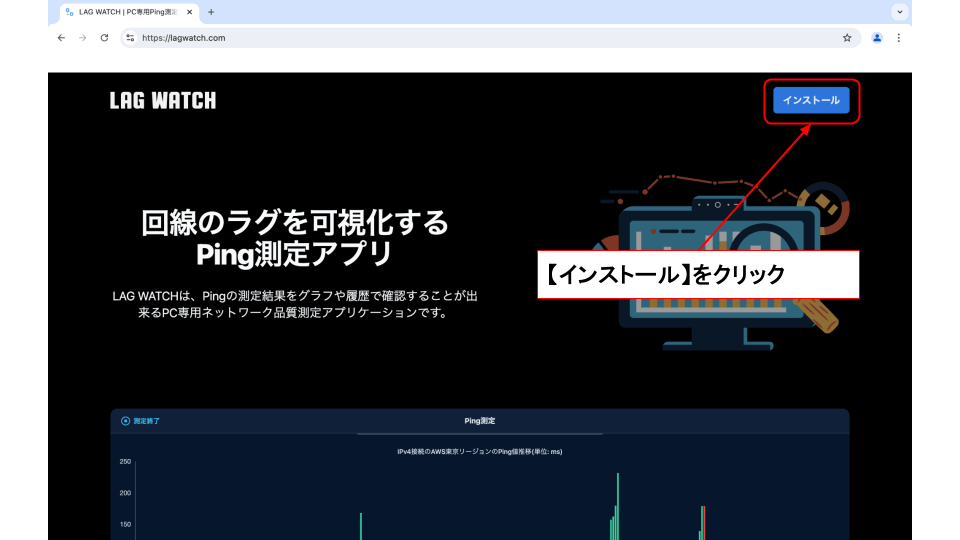The width and height of the screenshot is (960, 540).
Task: Click the tallest green bar in Ping chart
Action: tap(618, 505)
